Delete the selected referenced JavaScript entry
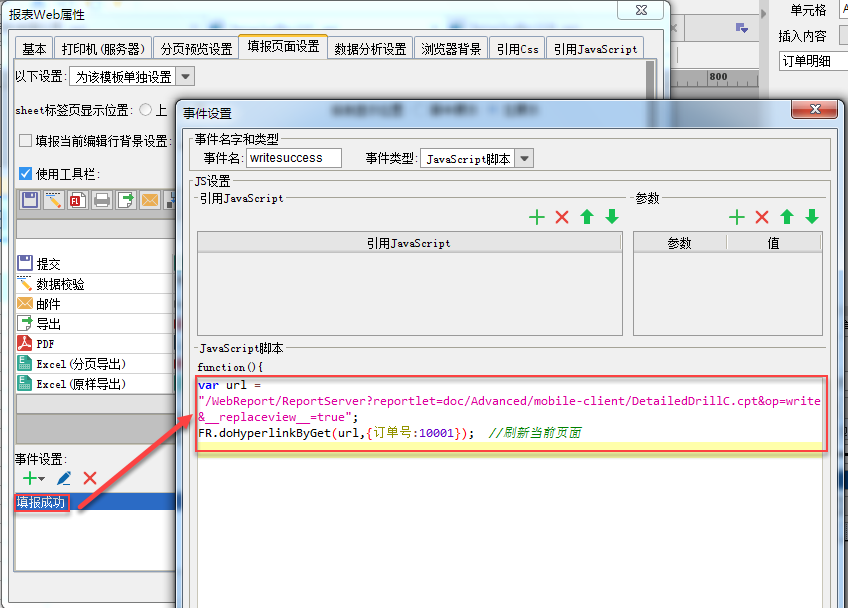Screen dimensions: 848x608 (562, 217)
